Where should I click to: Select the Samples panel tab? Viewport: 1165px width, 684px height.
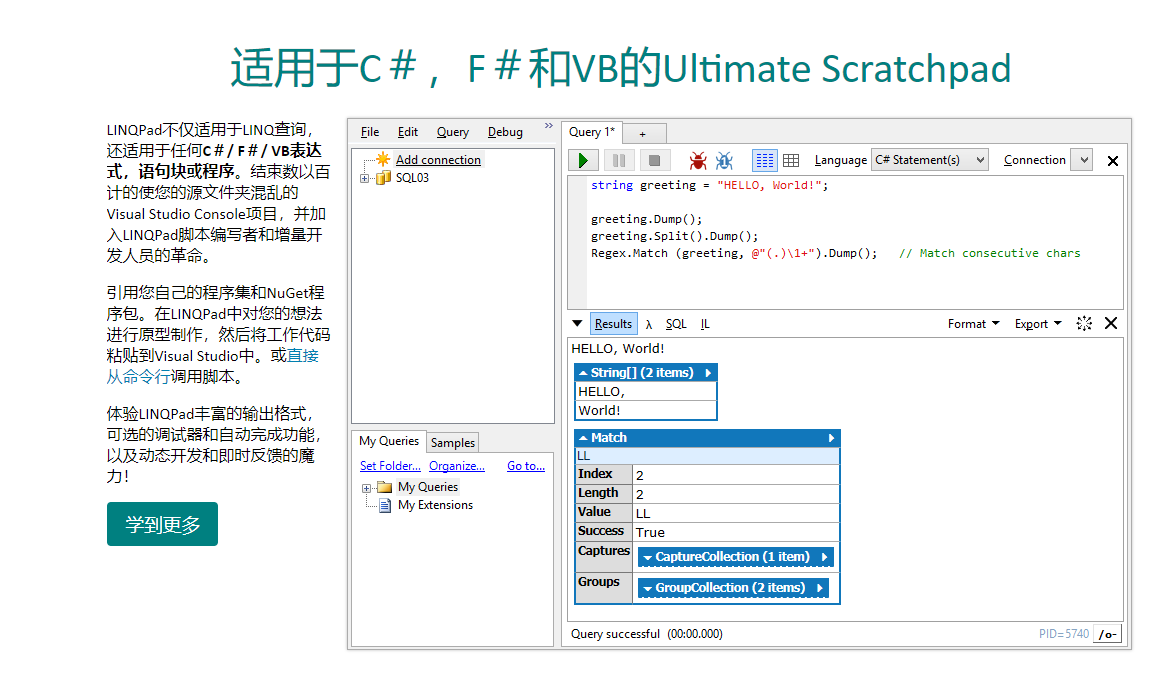point(452,443)
